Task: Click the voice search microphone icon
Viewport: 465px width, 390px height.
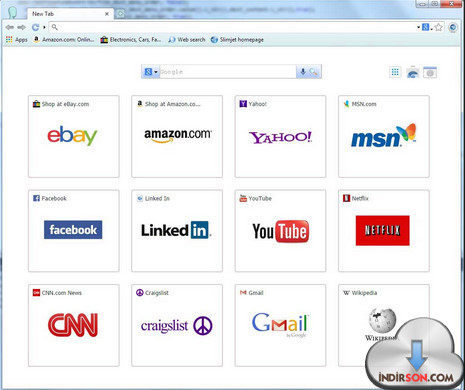Action: tap(303, 72)
